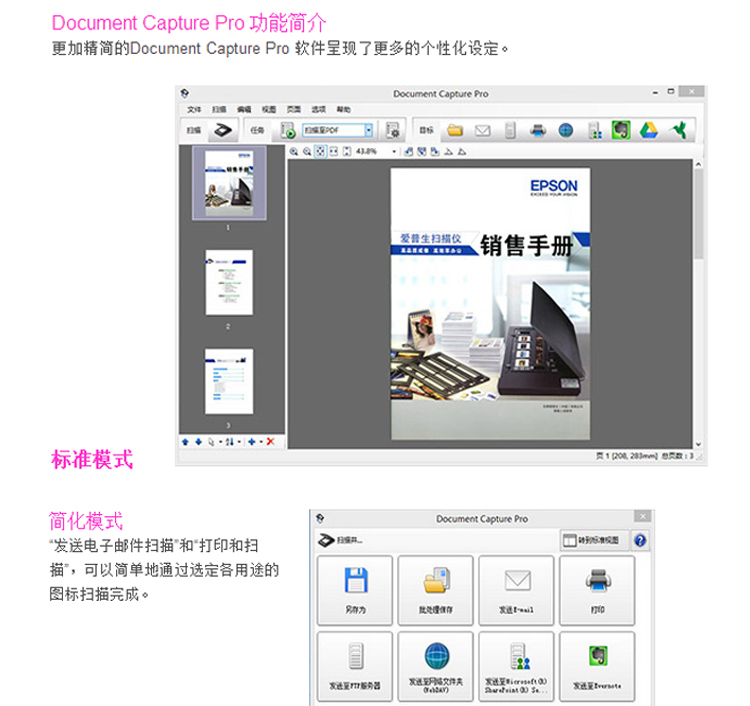Expand the arrow next to the sort pages icon
This screenshot has height=706, width=750.
(x=239, y=442)
